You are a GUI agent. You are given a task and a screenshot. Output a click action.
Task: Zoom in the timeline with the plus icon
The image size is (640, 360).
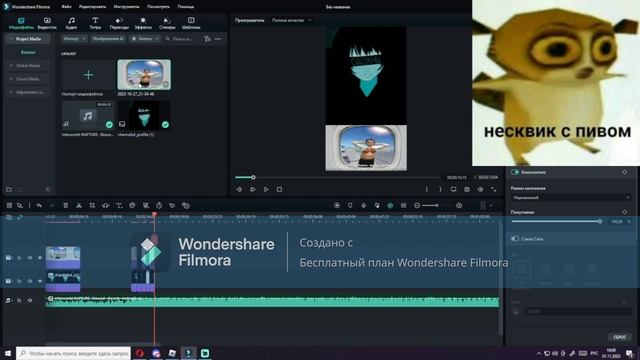point(459,205)
